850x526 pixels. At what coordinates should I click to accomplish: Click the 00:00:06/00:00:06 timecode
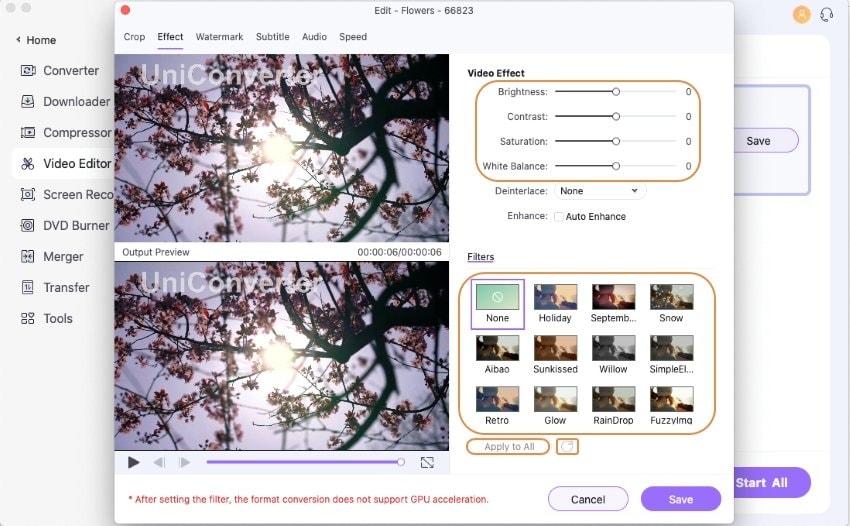click(x=400, y=252)
